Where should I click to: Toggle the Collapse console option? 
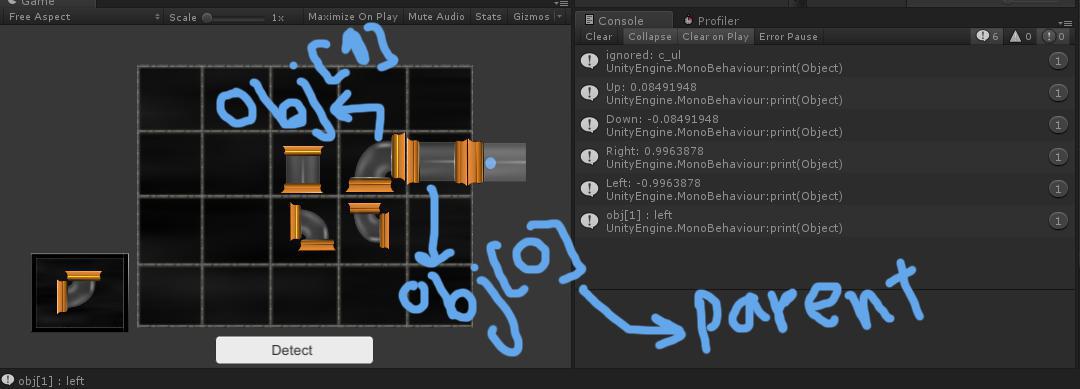coord(650,36)
